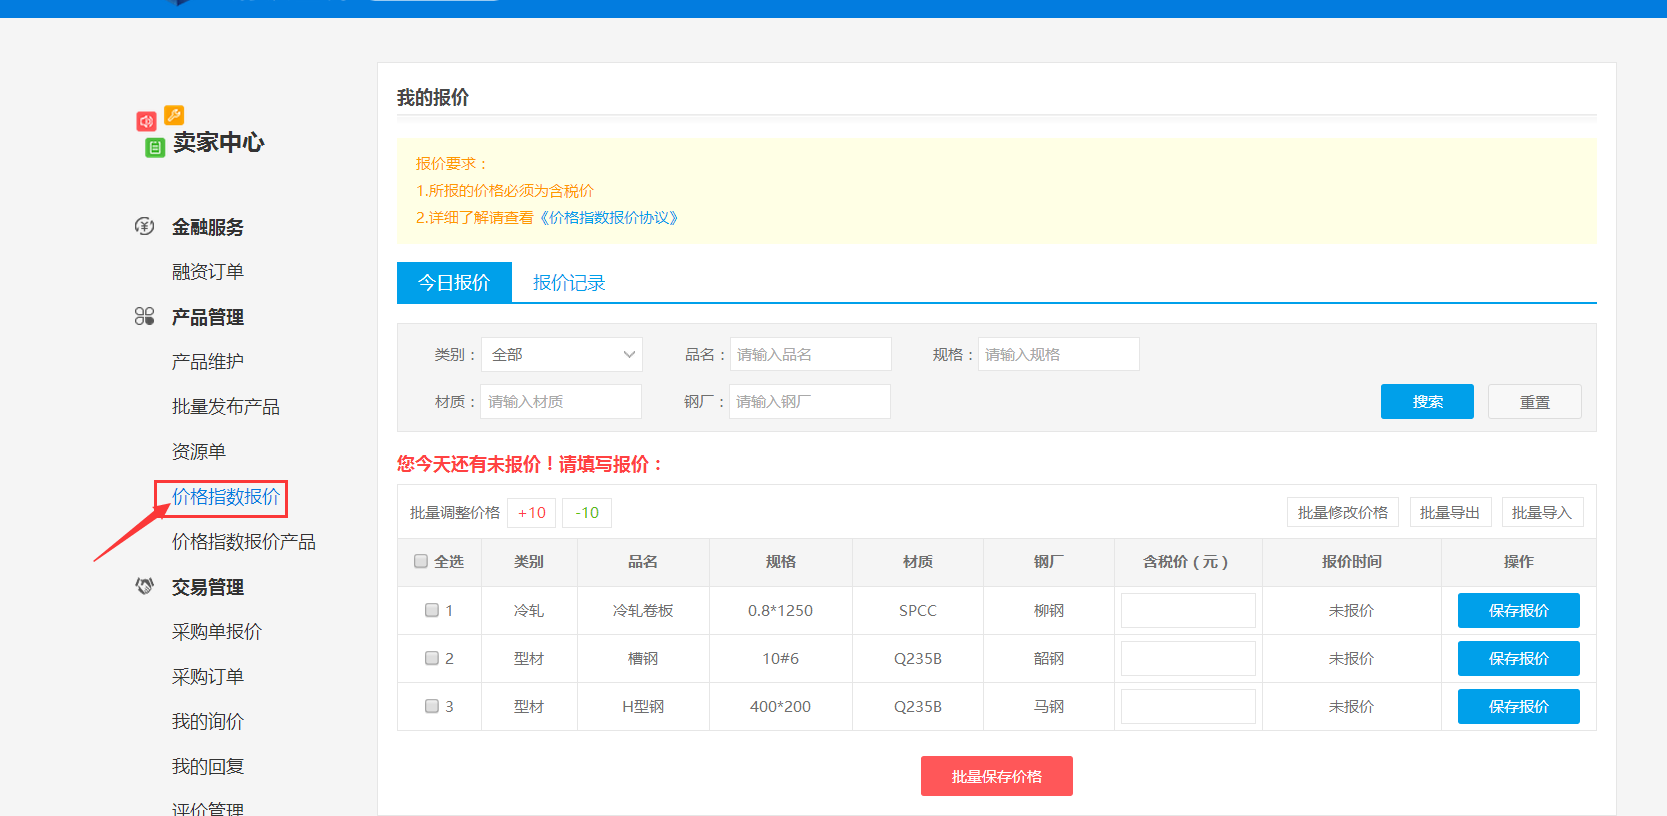
Task: Click the 金融服务 yen icon
Action: coord(144,226)
